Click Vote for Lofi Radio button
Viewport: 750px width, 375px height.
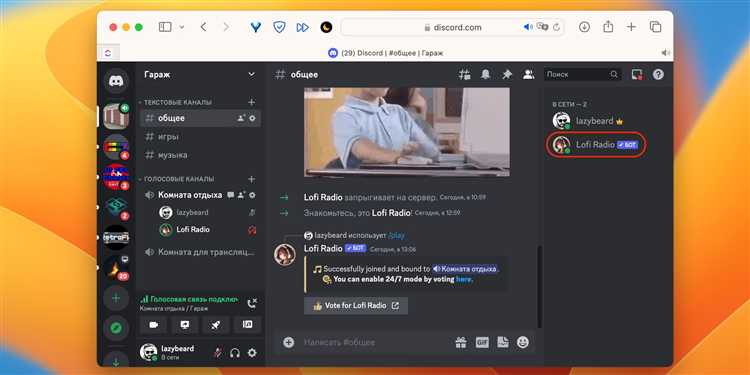click(356, 306)
